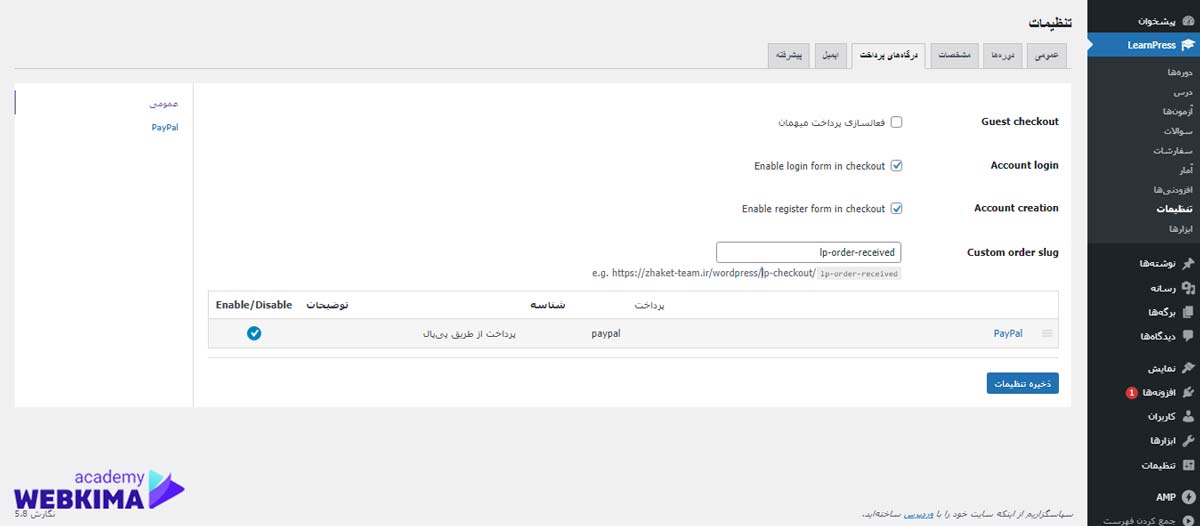
Task: Open the dashboard (پیشخوان) gauge icon
Action: (1187, 21)
